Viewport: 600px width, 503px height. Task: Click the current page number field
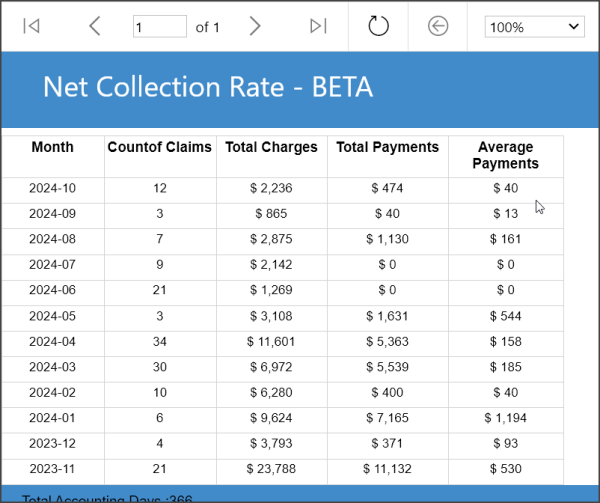pyautogui.click(x=159, y=27)
